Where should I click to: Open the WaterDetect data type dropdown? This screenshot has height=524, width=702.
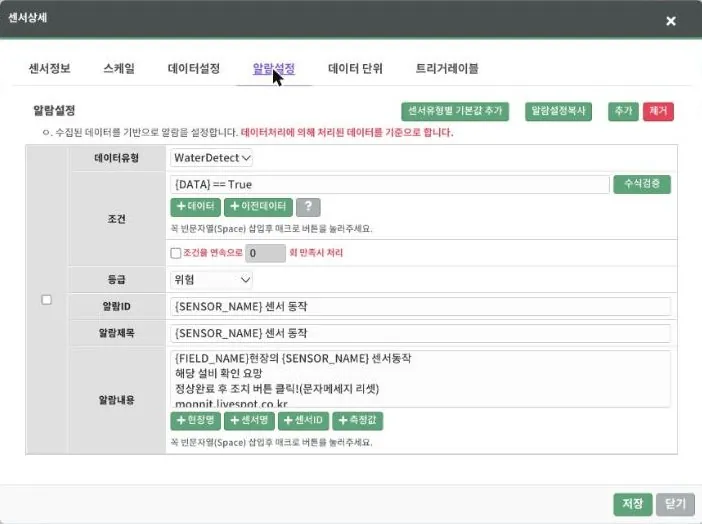click(x=211, y=158)
